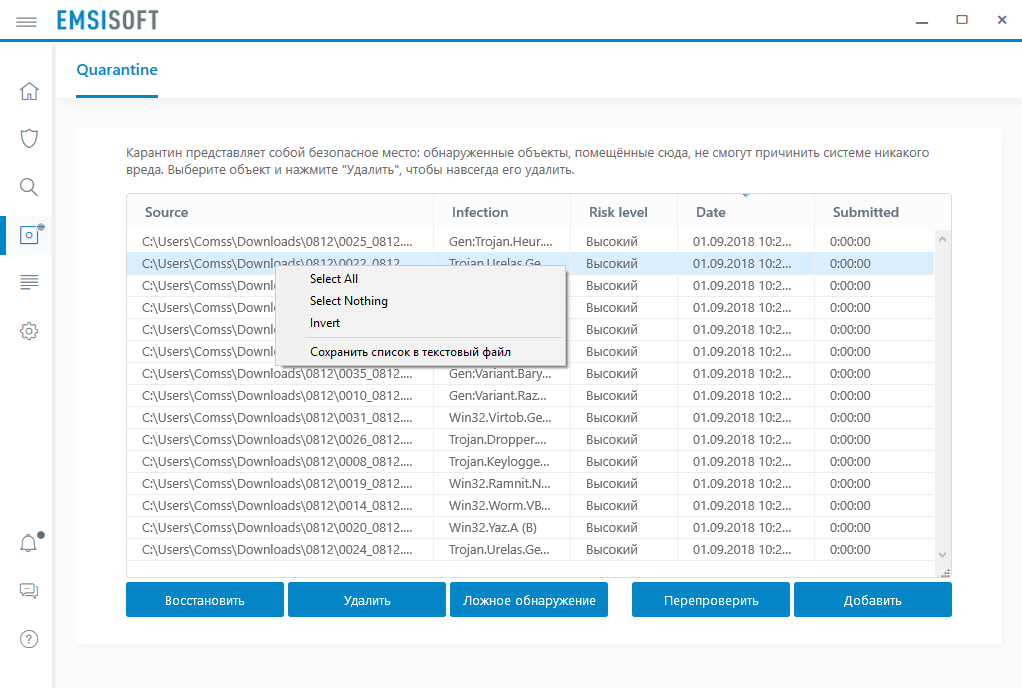Open the Settings gear icon
Viewport: 1022px width, 688px height.
point(29,331)
